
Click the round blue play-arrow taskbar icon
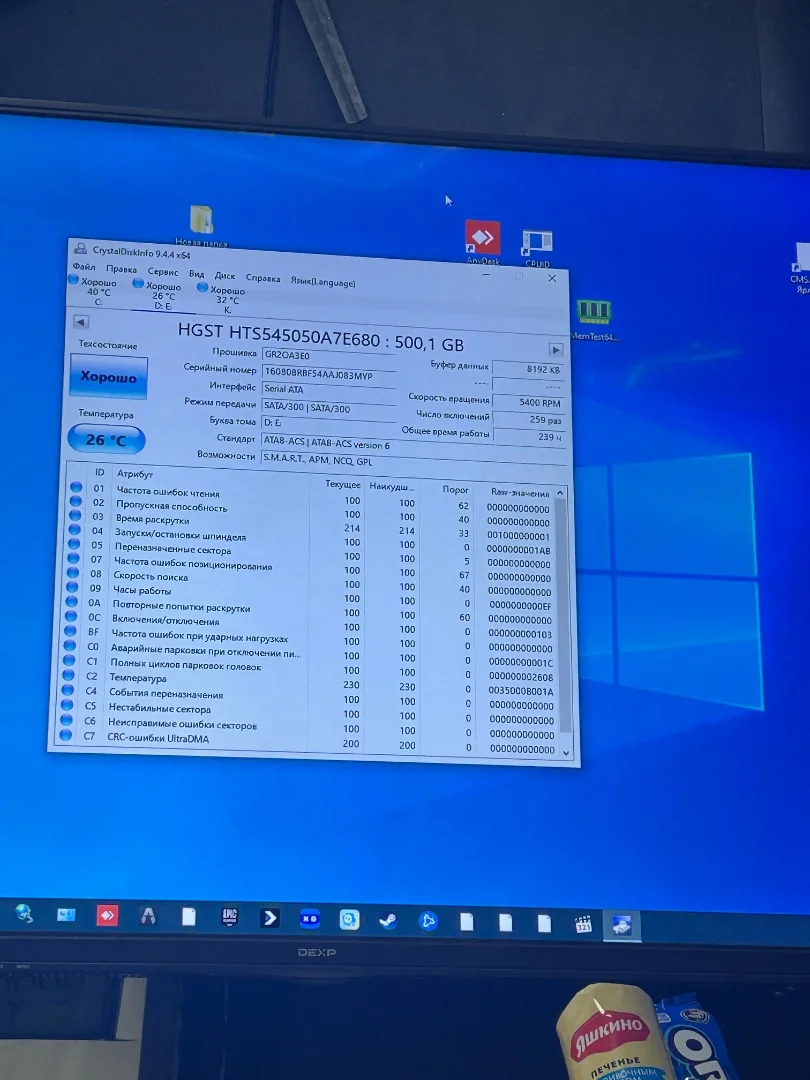point(428,922)
